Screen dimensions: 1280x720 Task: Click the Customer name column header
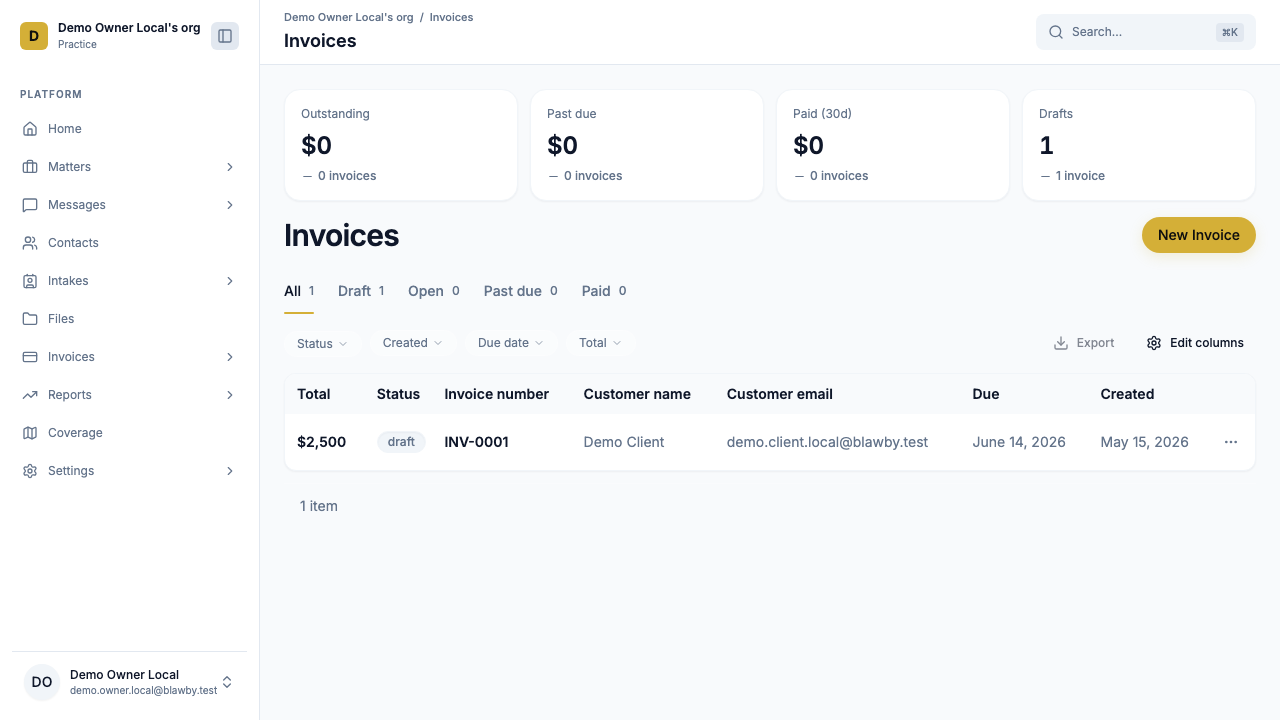tap(637, 394)
